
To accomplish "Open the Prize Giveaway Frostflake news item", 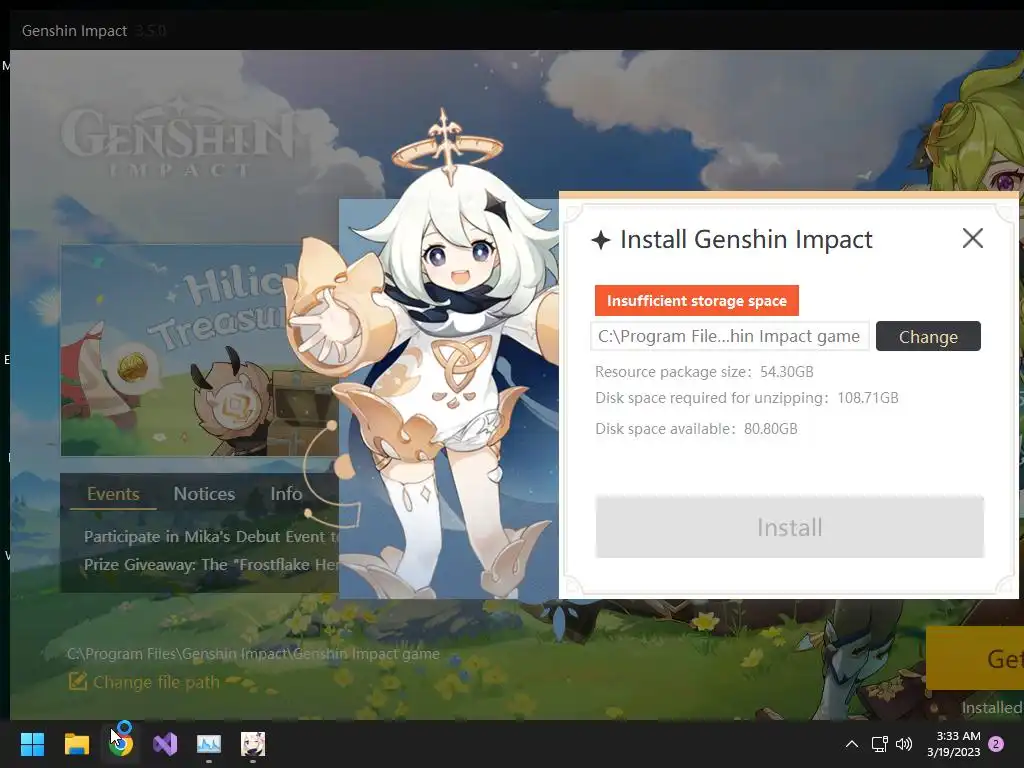I will (212, 565).
